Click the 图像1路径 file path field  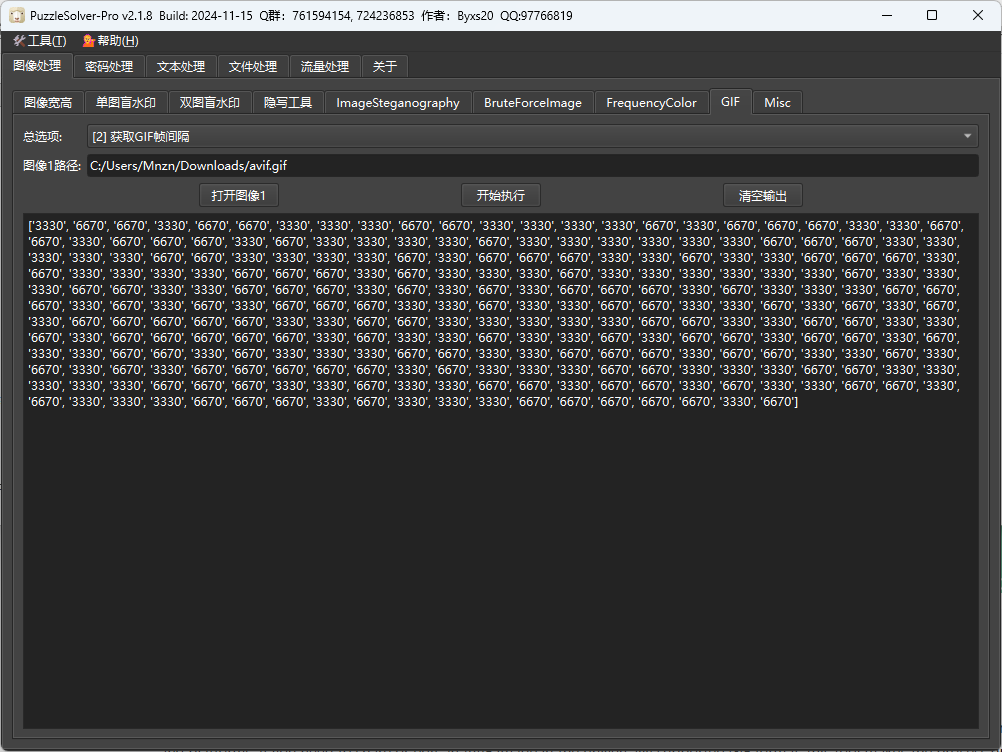(x=532, y=166)
